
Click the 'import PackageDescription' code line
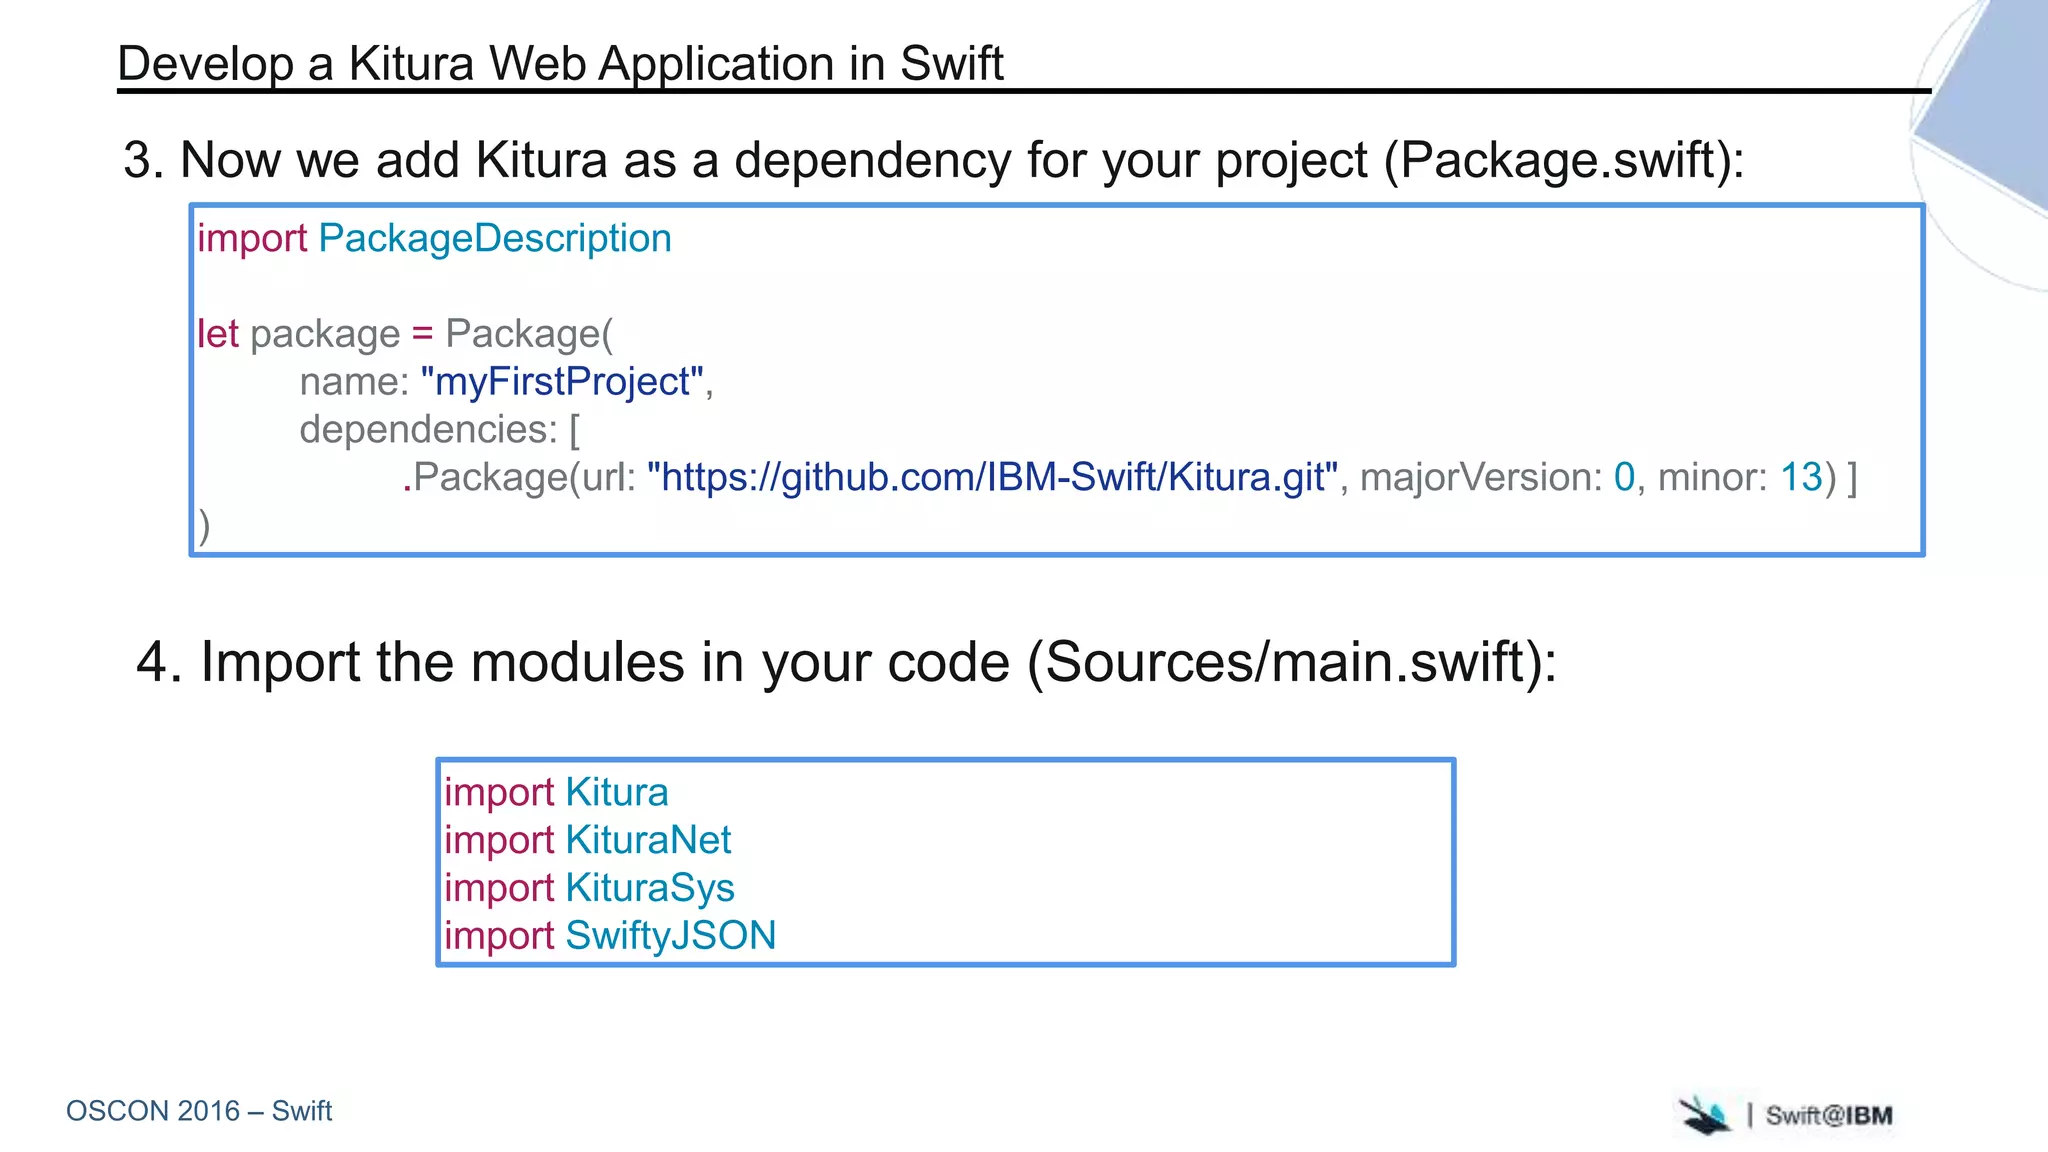[x=434, y=239]
